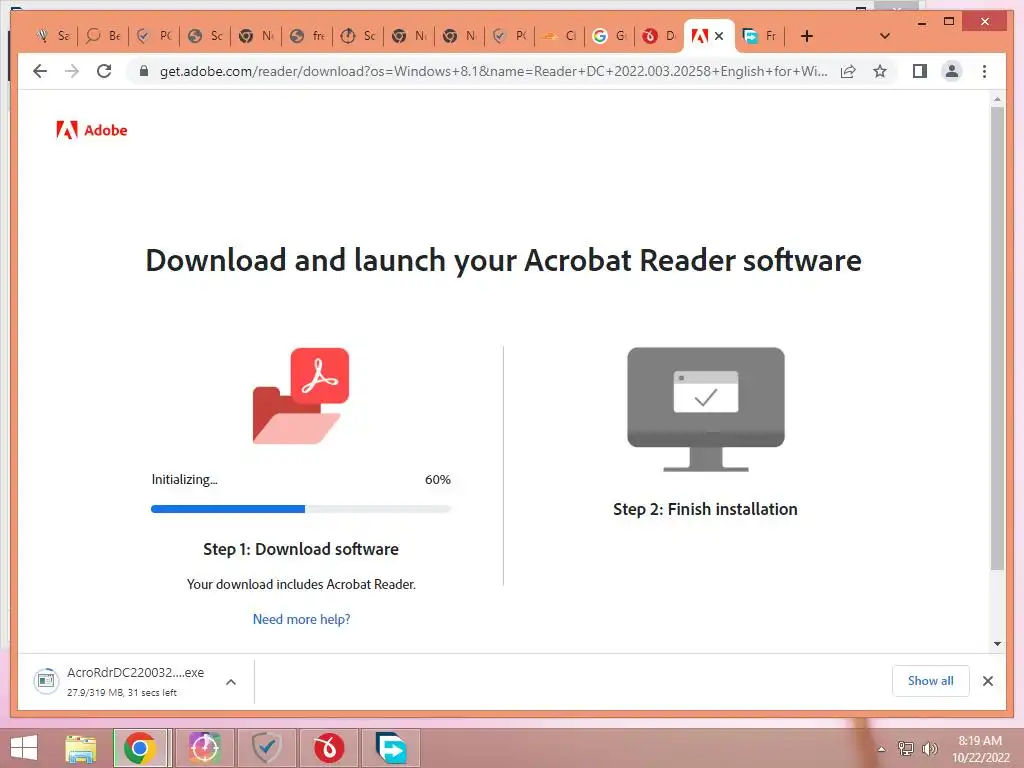The image size is (1024, 768).
Task: Open the red swirl app in taskbar
Action: 328,748
